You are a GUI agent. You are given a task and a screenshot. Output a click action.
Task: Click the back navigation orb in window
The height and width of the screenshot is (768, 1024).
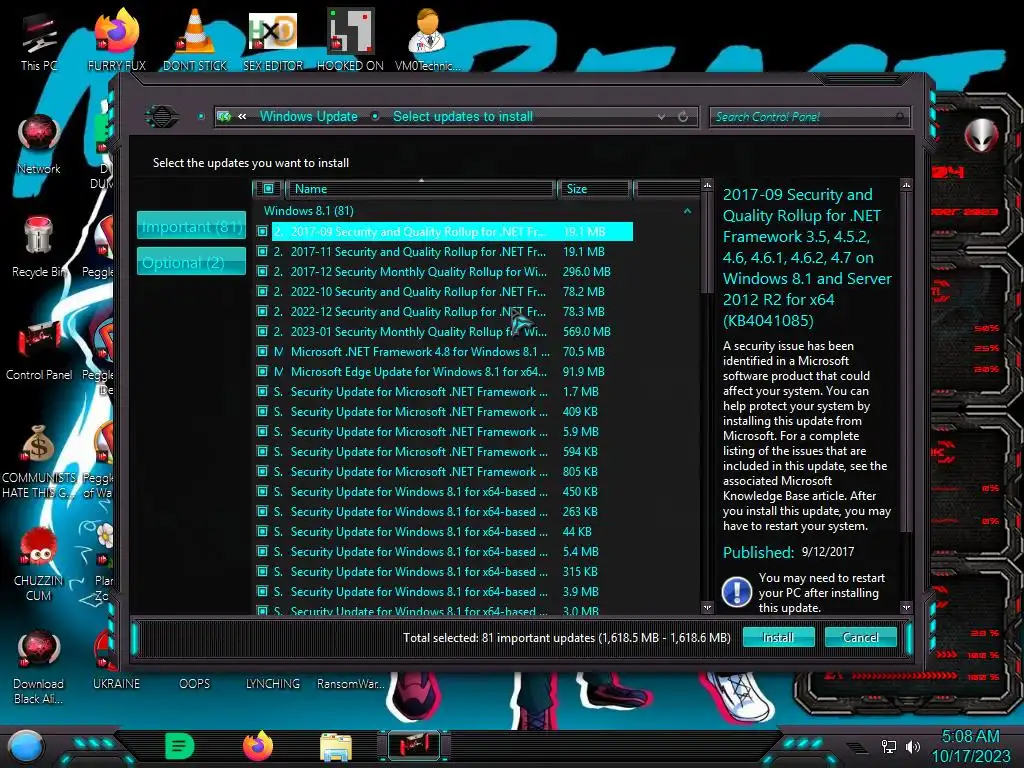(x=161, y=117)
